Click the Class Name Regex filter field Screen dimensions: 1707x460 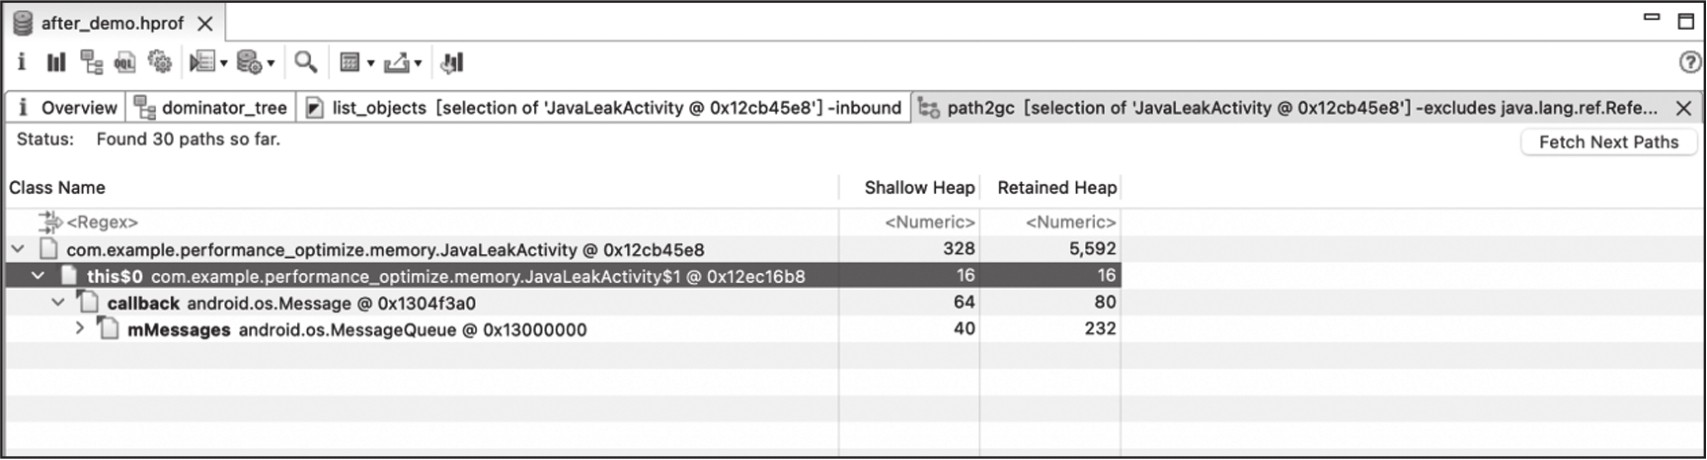(422, 222)
